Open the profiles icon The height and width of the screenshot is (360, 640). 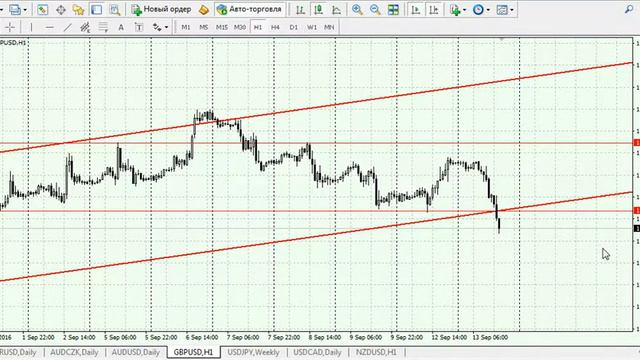(15, 9)
